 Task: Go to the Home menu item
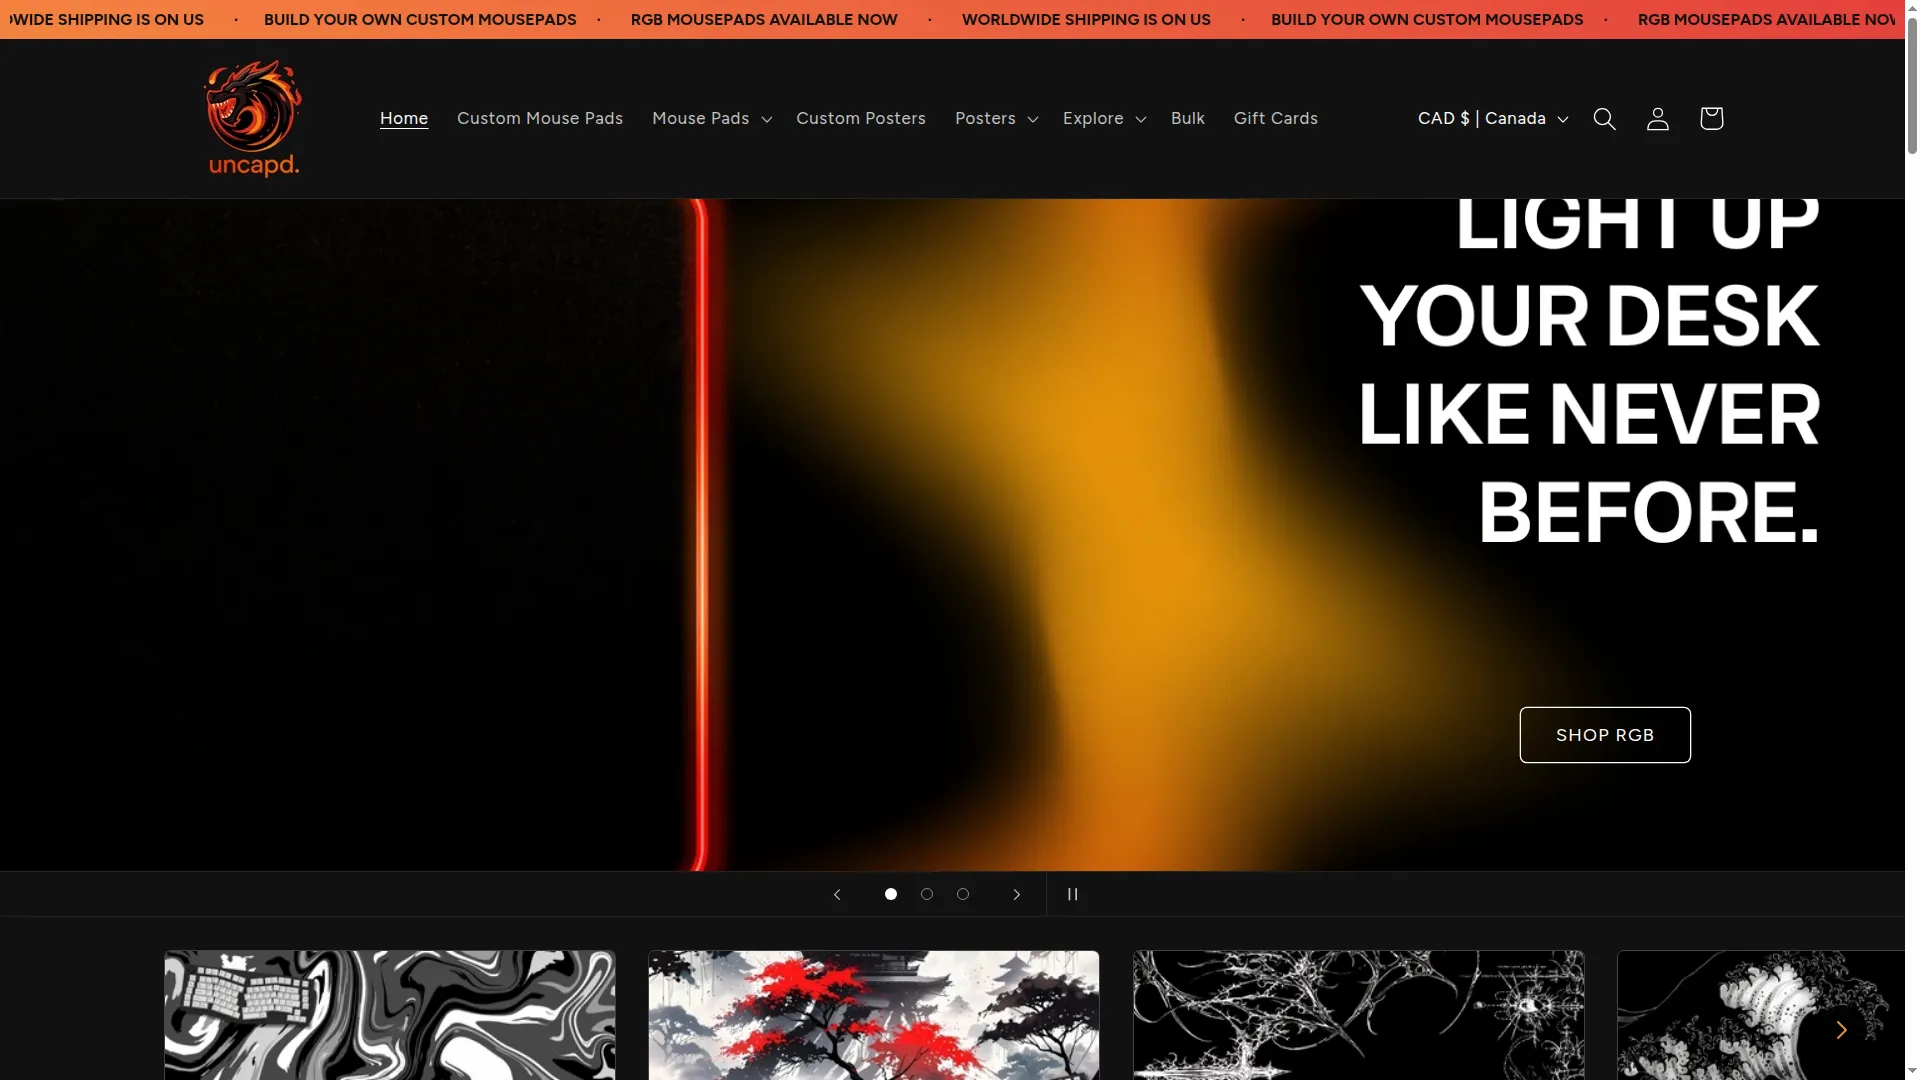pos(404,118)
